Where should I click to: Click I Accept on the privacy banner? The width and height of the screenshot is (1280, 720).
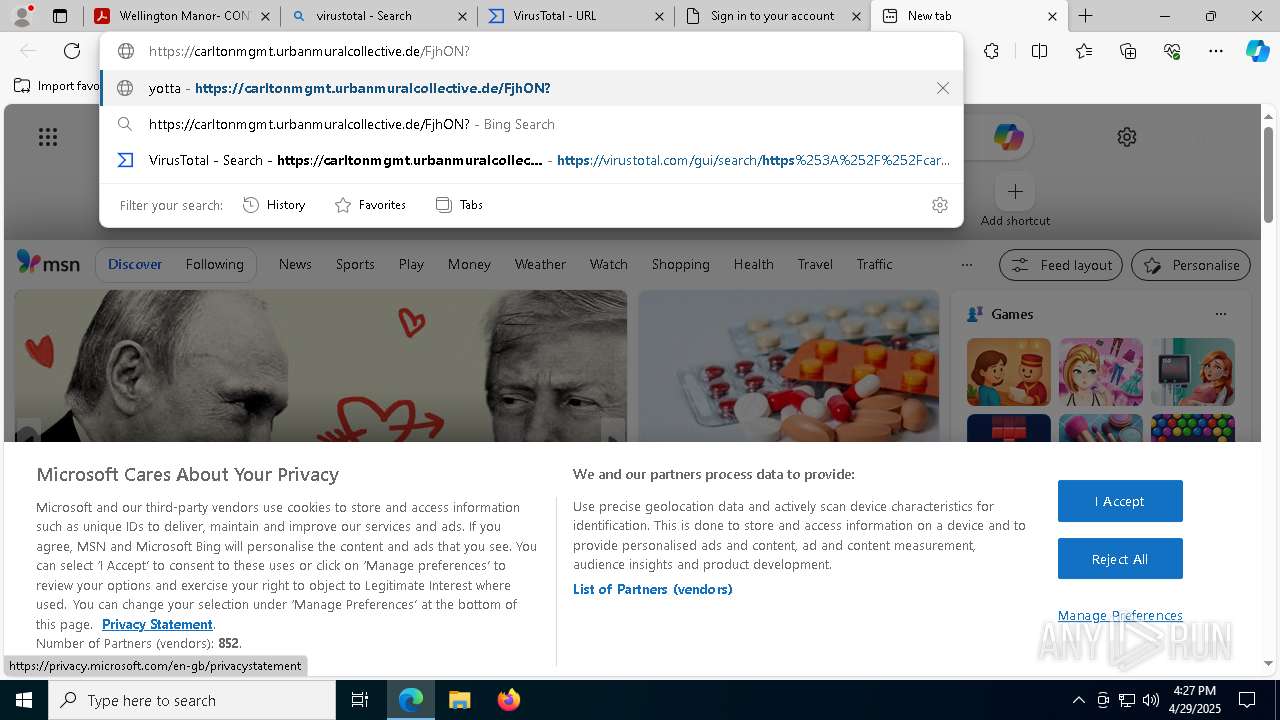pyautogui.click(x=1120, y=501)
